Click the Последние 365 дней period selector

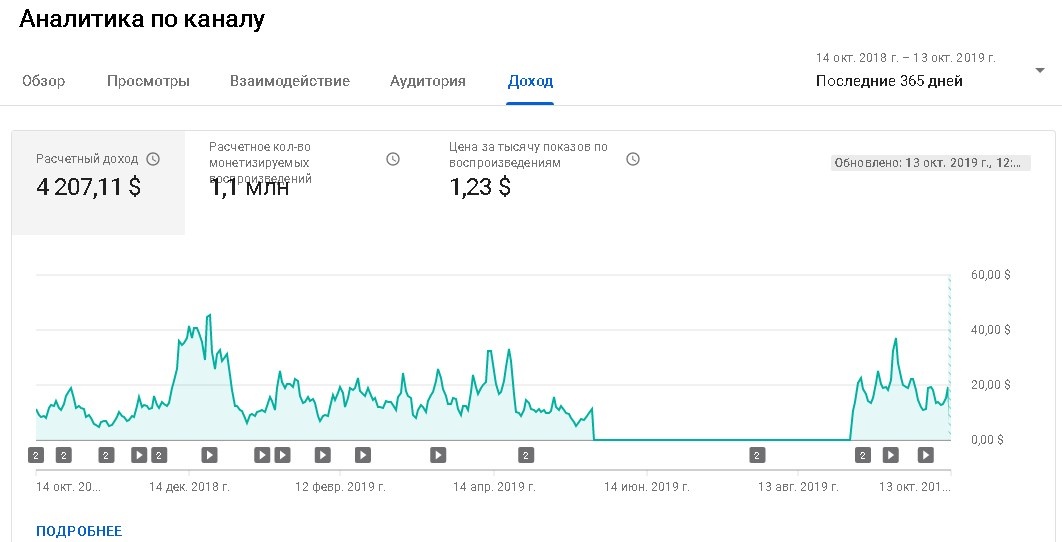(x=889, y=81)
